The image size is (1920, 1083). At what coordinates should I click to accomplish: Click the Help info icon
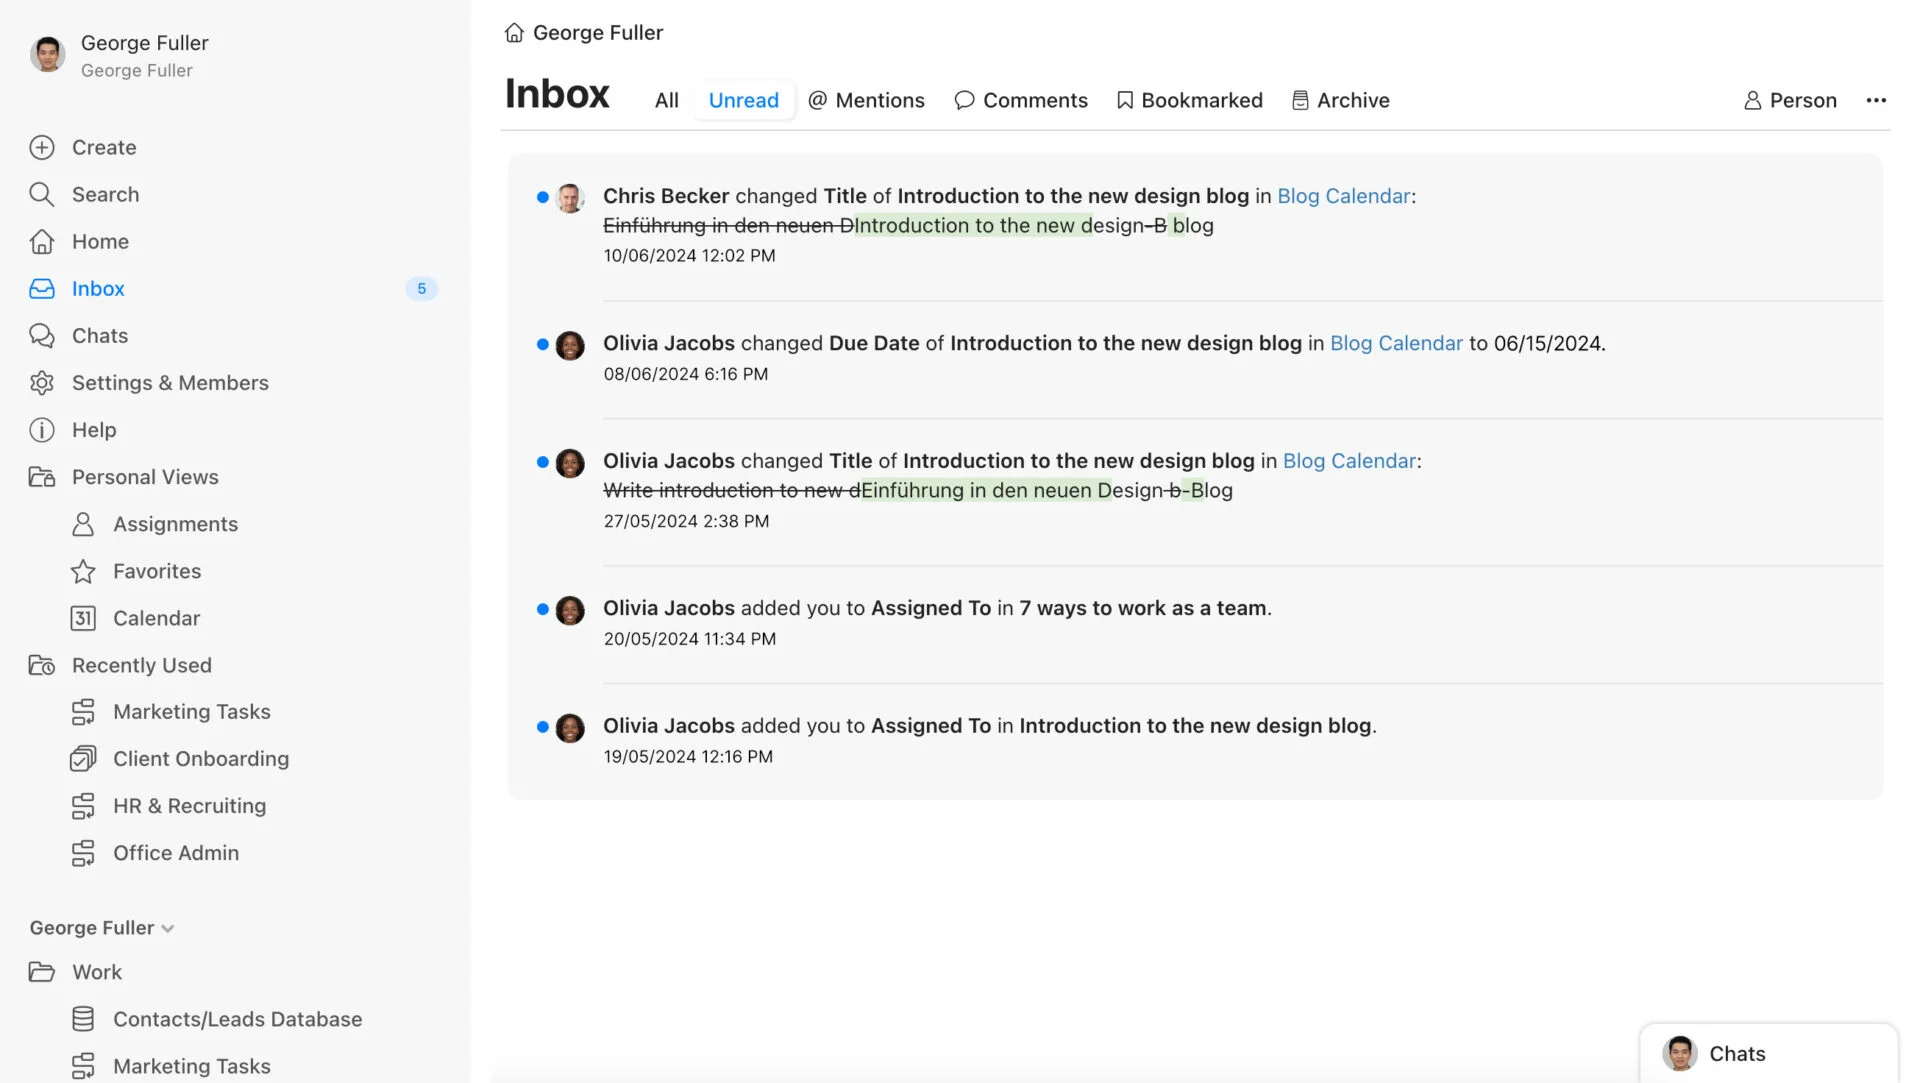(42, 430)
